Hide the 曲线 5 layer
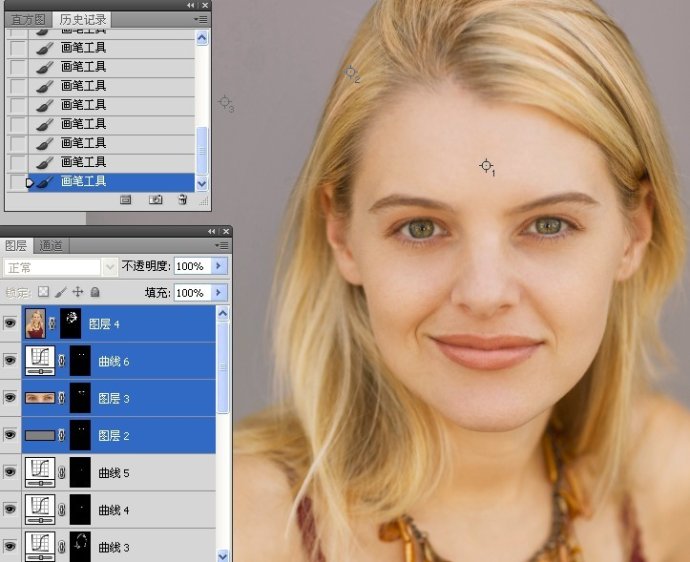 click(x=10, y=472)
